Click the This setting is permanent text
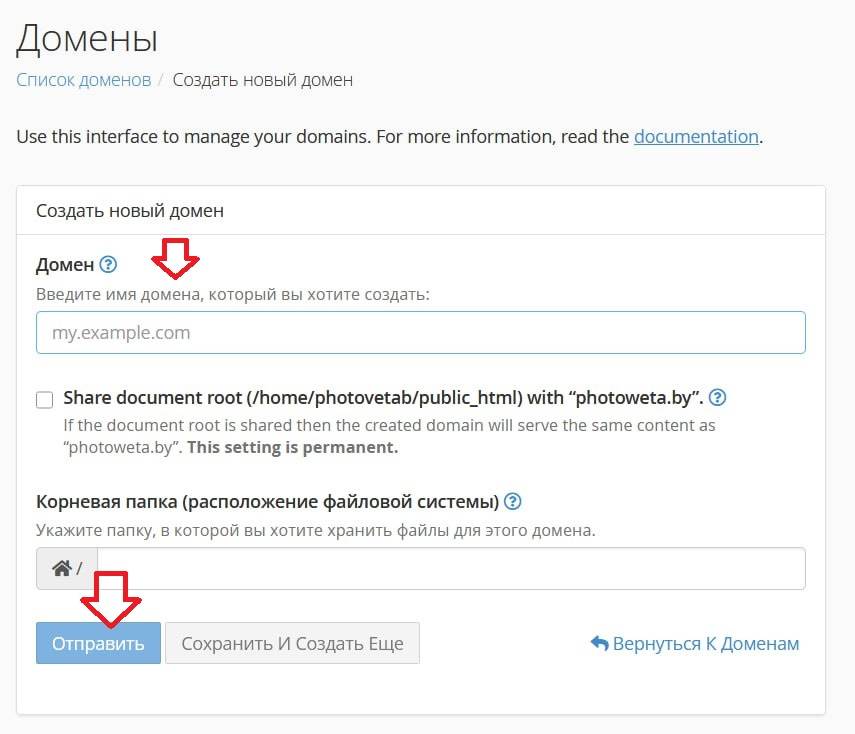This screenshot has width=855, height=734. [x=293, y=447]
